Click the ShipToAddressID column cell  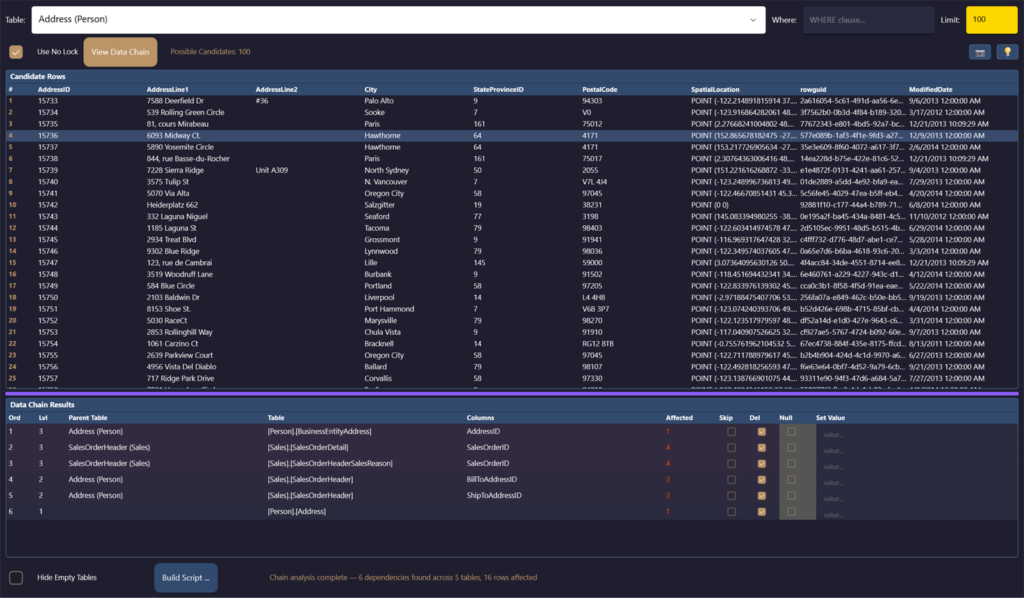point(494,496)
